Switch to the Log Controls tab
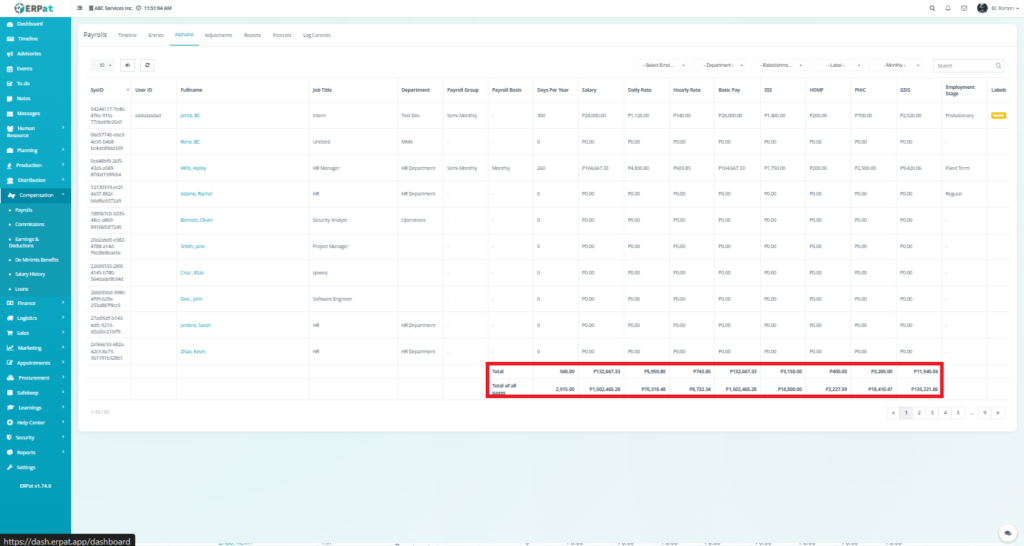The image size is (1024, 546). click(315, 34)
